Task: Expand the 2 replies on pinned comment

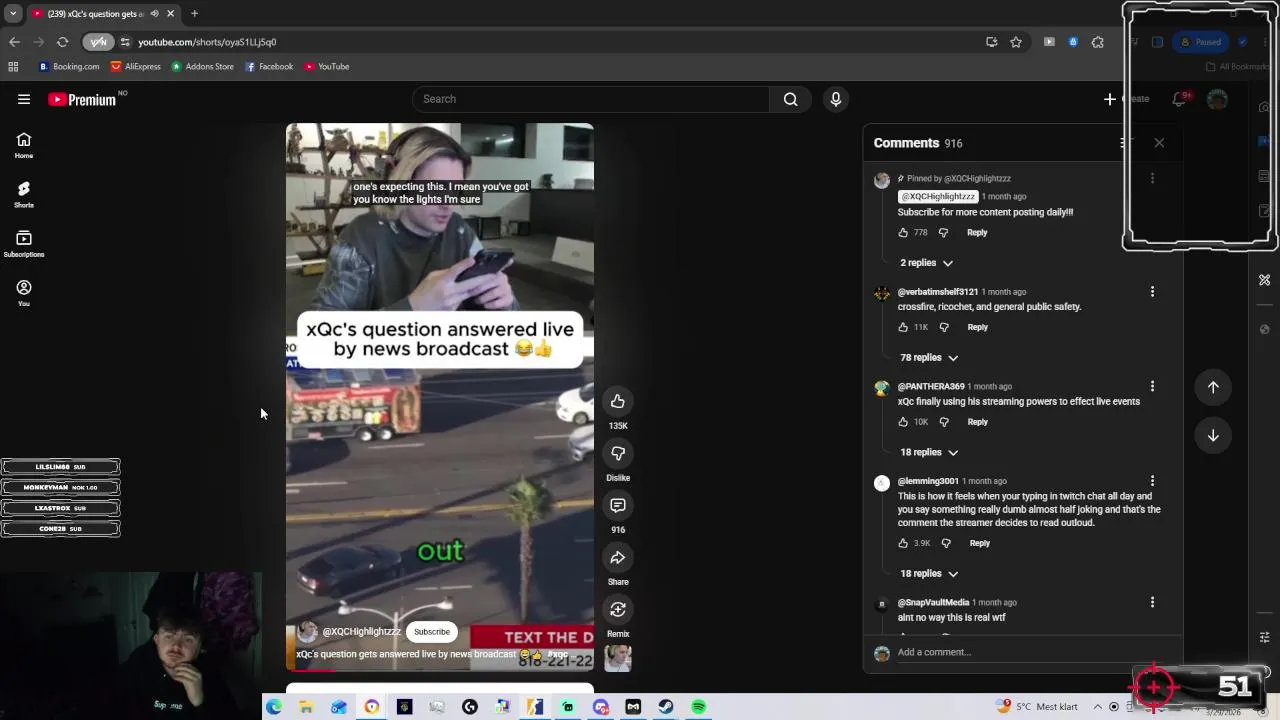Action: coord(926,263)
